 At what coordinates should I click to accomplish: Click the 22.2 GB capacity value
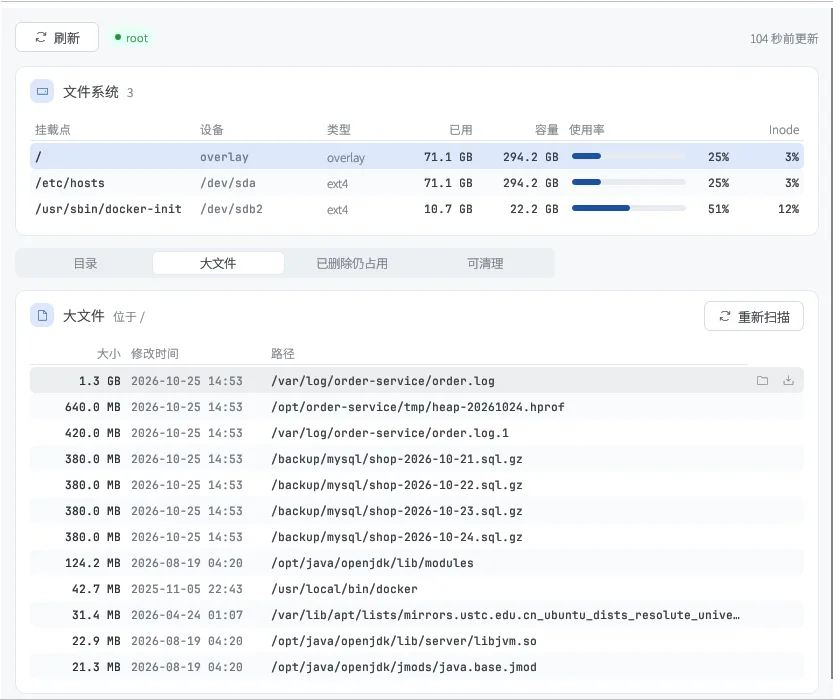point(534,209)
